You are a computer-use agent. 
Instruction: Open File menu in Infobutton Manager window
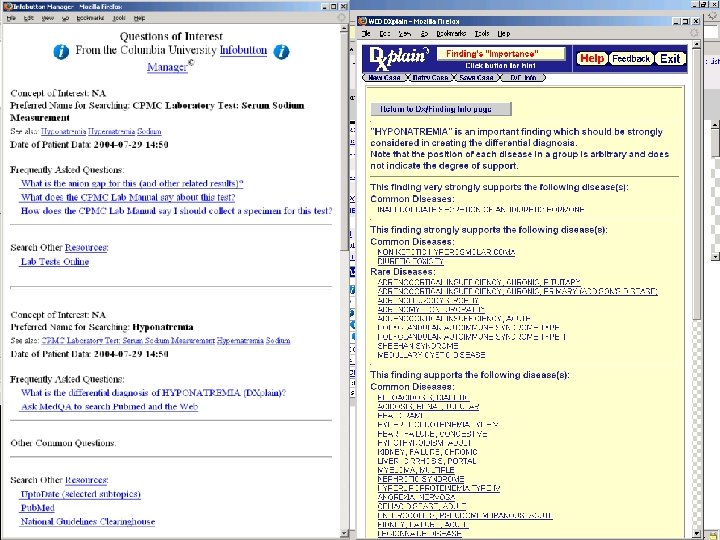click(11, 18)
